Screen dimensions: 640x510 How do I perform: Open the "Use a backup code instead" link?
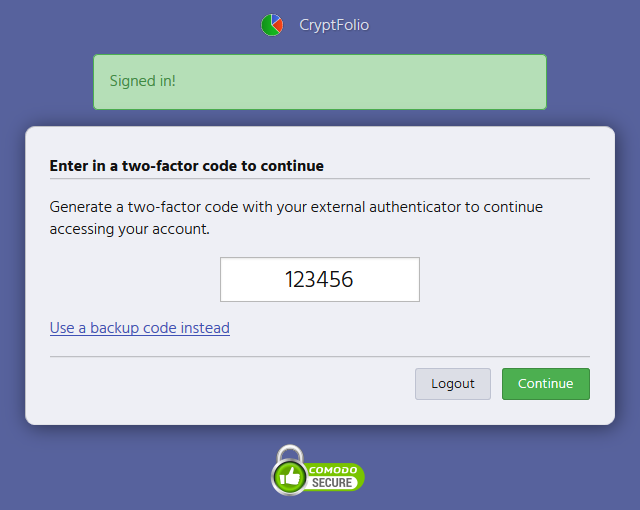(x=140, y=328)
